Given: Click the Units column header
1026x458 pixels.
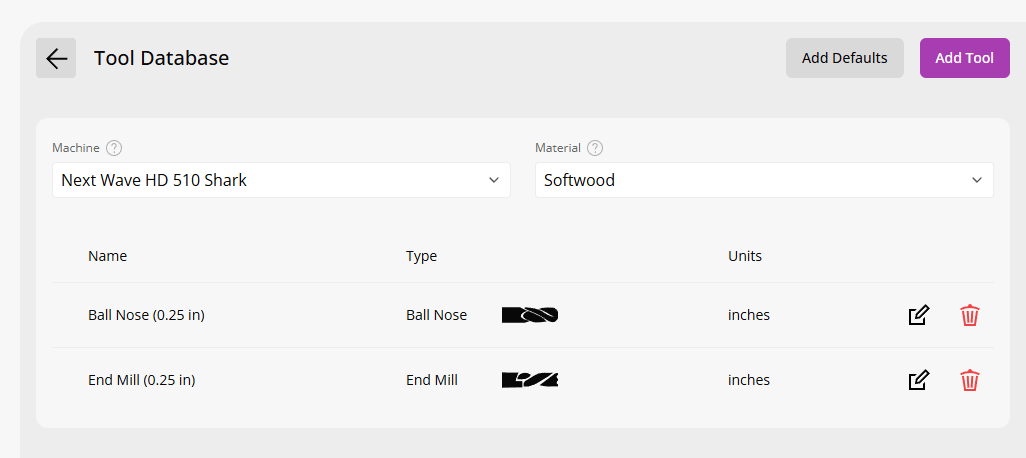Looking at the screenshot, I should tap(745, 256).
